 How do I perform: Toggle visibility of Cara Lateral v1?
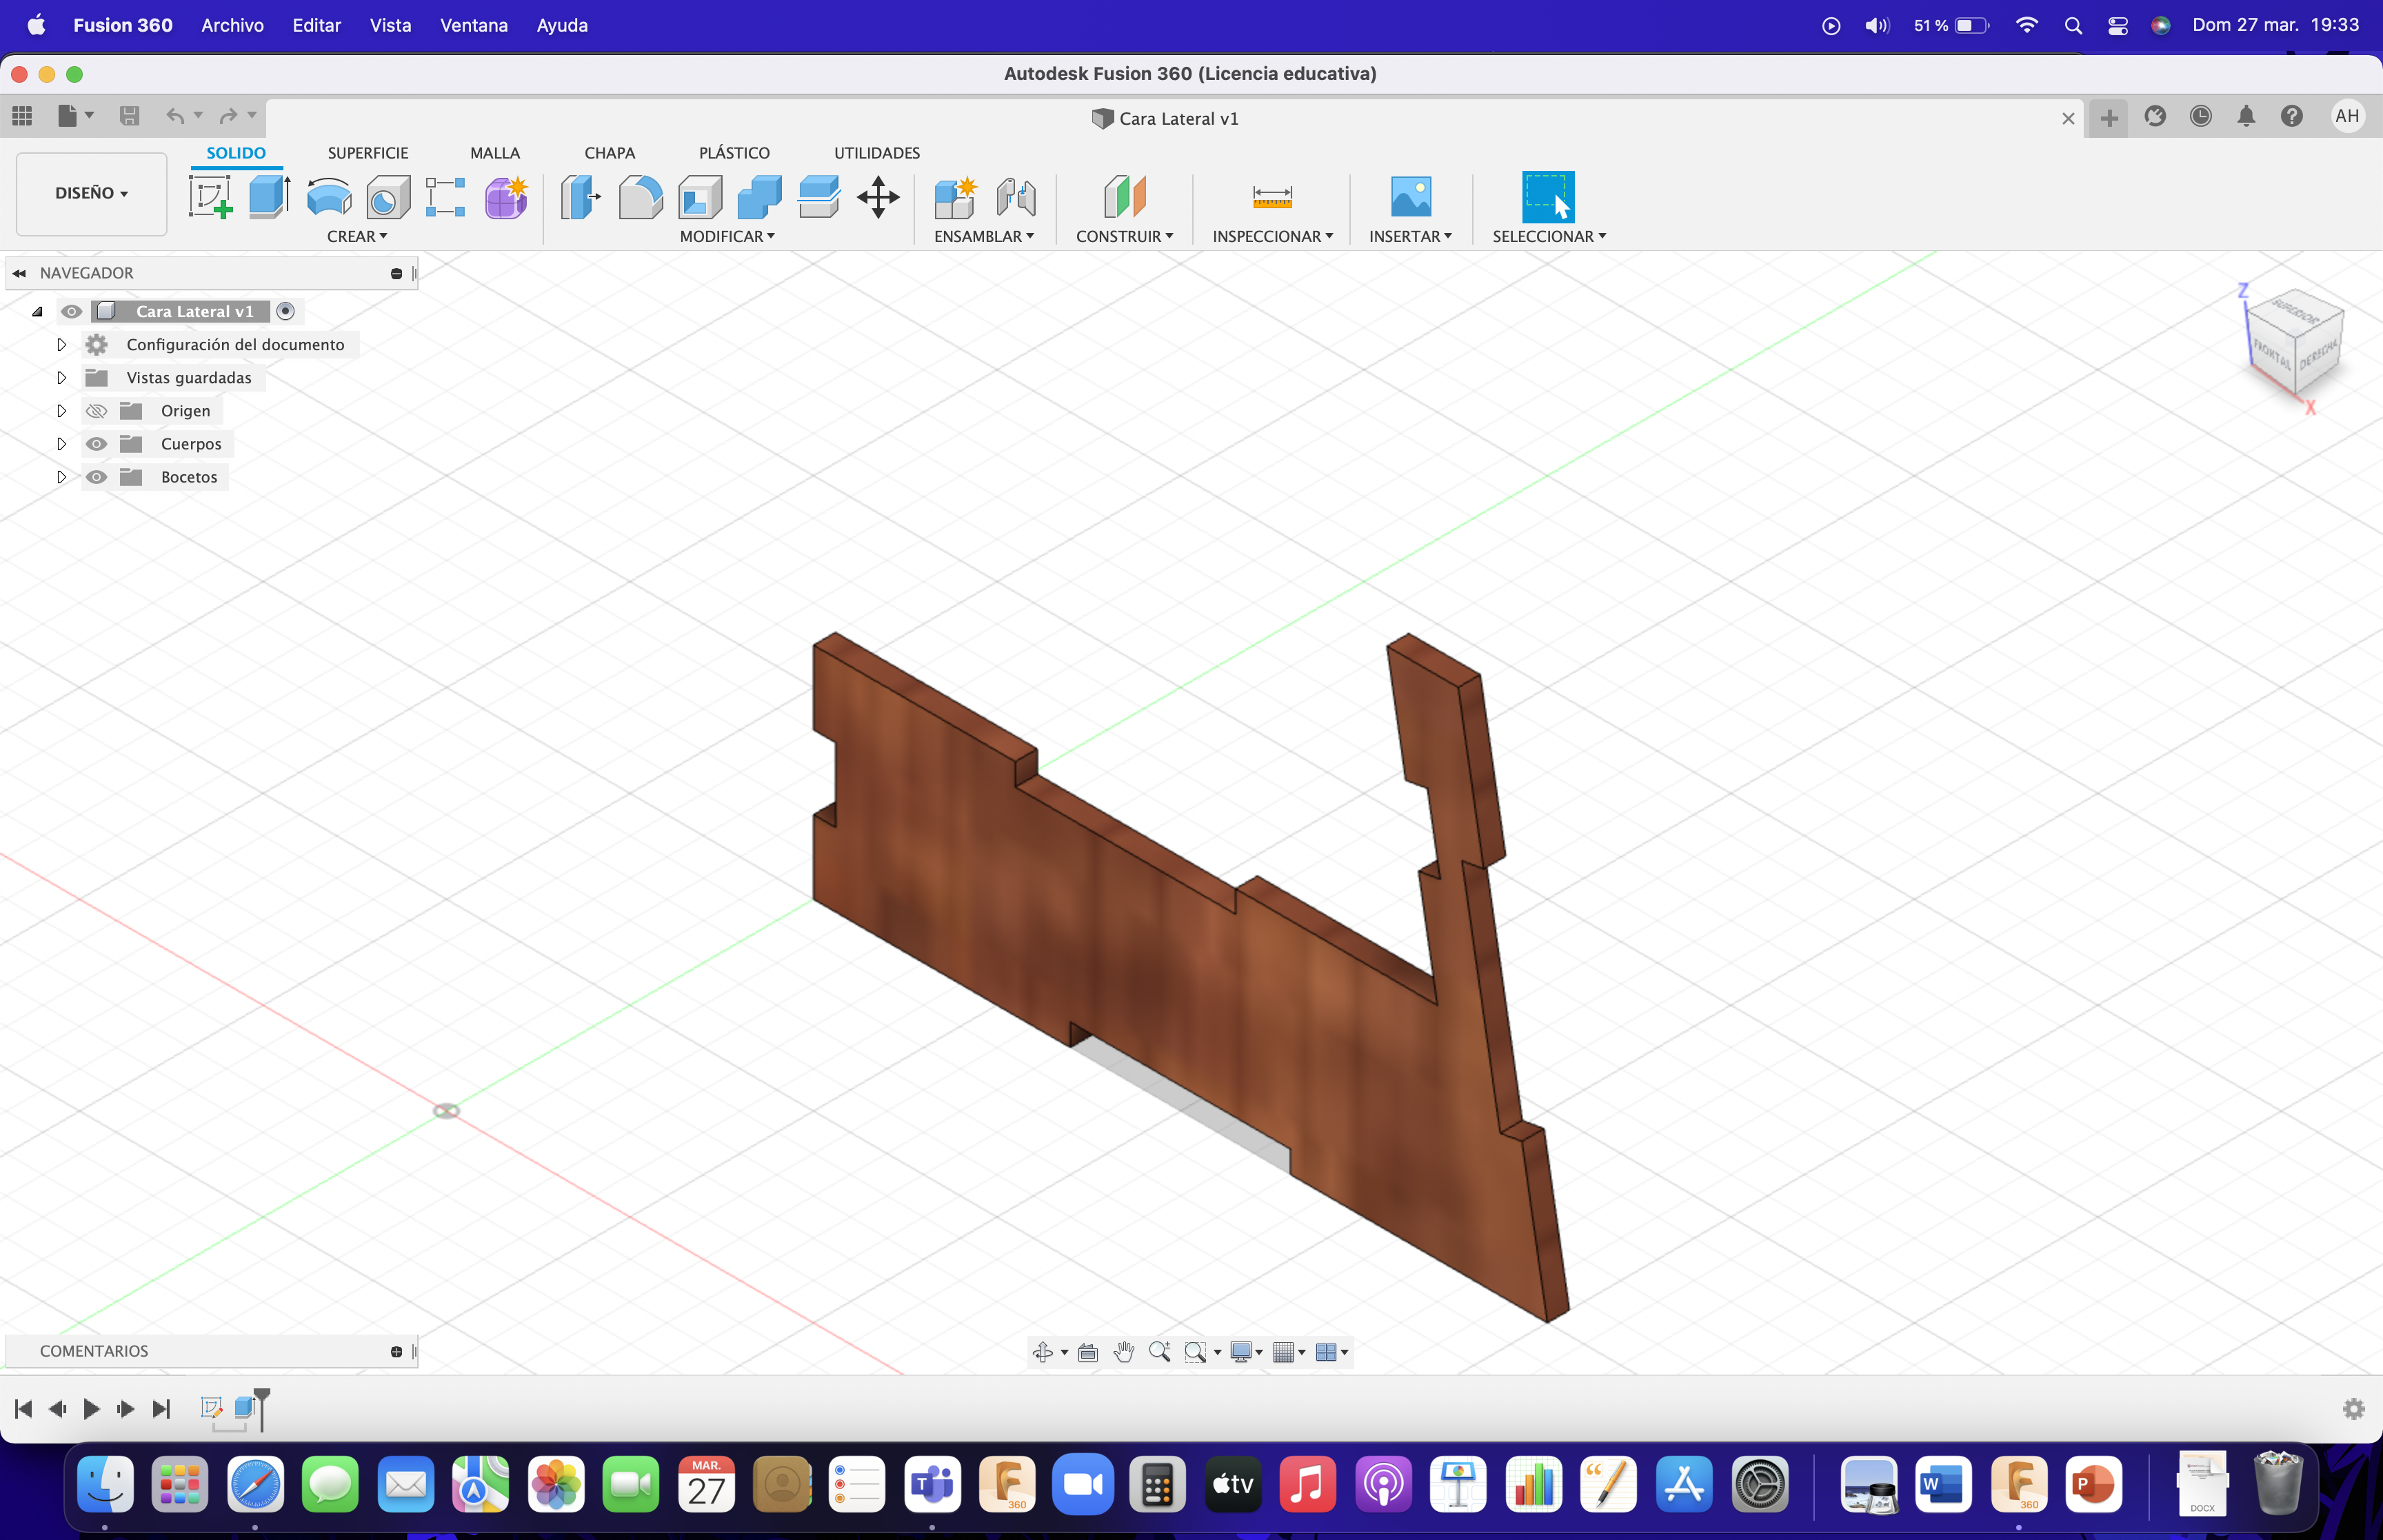[x=71, y=312]
